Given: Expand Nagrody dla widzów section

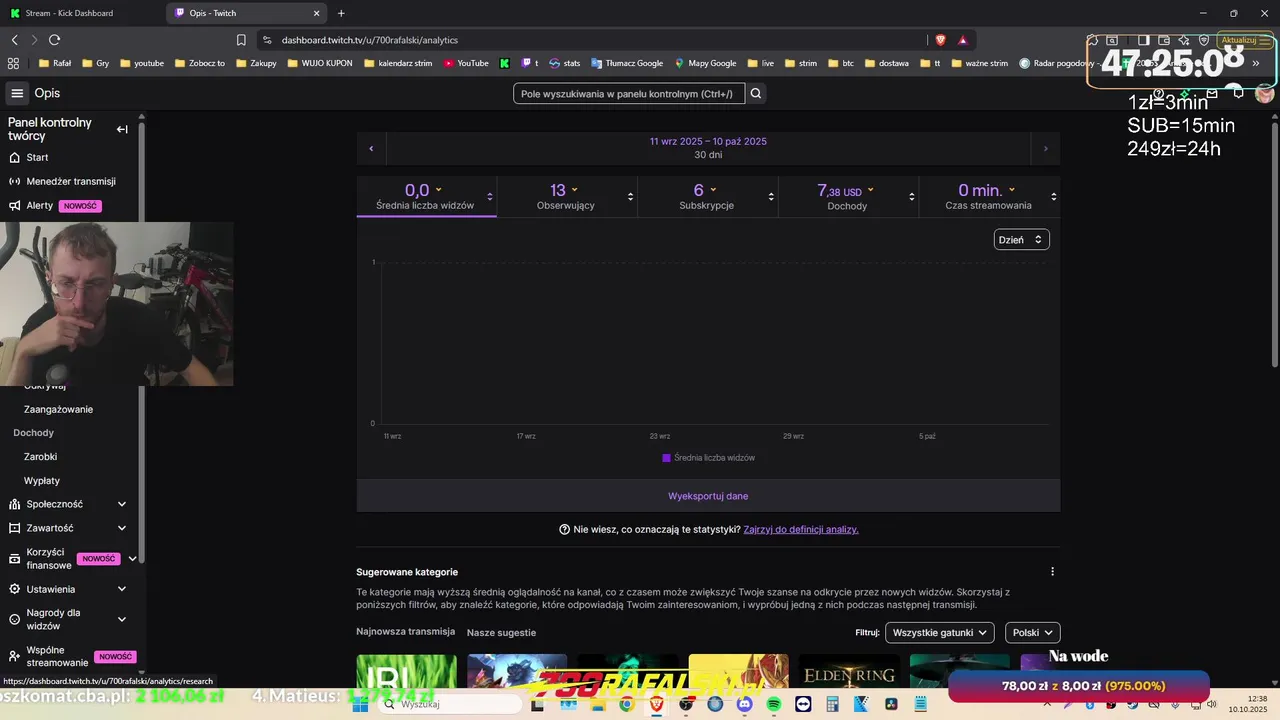Looking at the screenshot, I should pos(122,619).
